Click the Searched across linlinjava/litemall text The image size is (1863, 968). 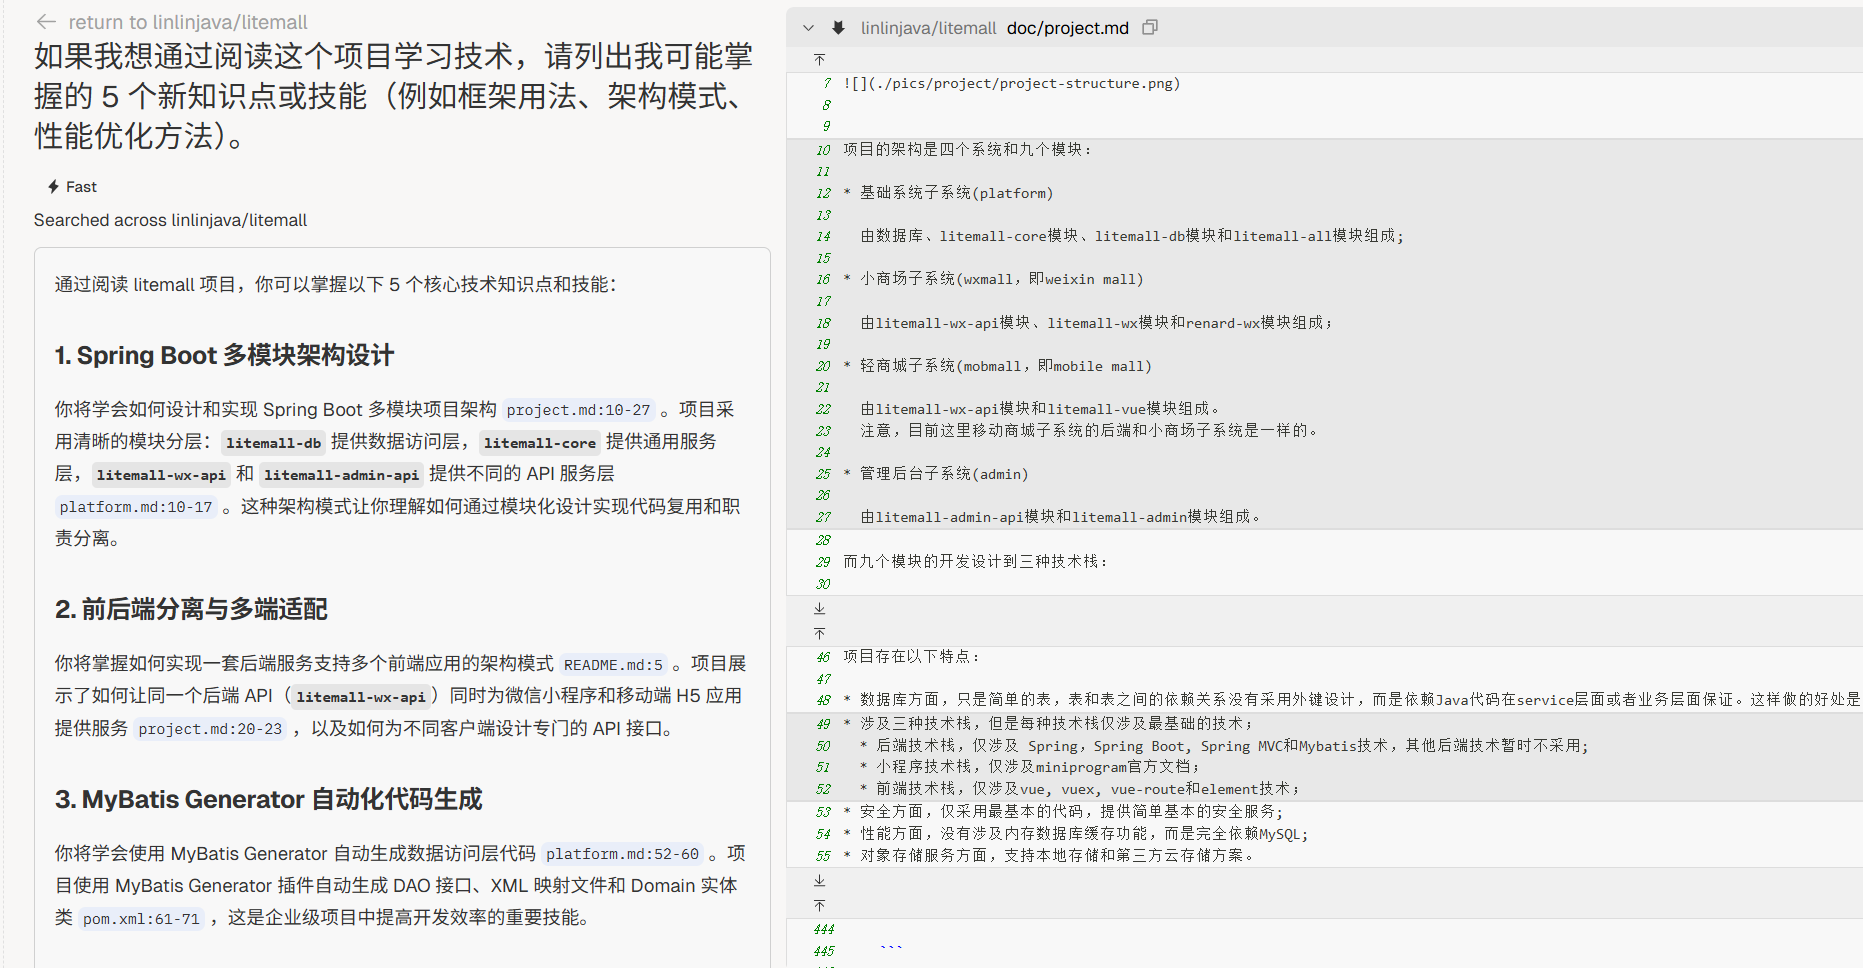pyautogui.click(x=170, y=220)
